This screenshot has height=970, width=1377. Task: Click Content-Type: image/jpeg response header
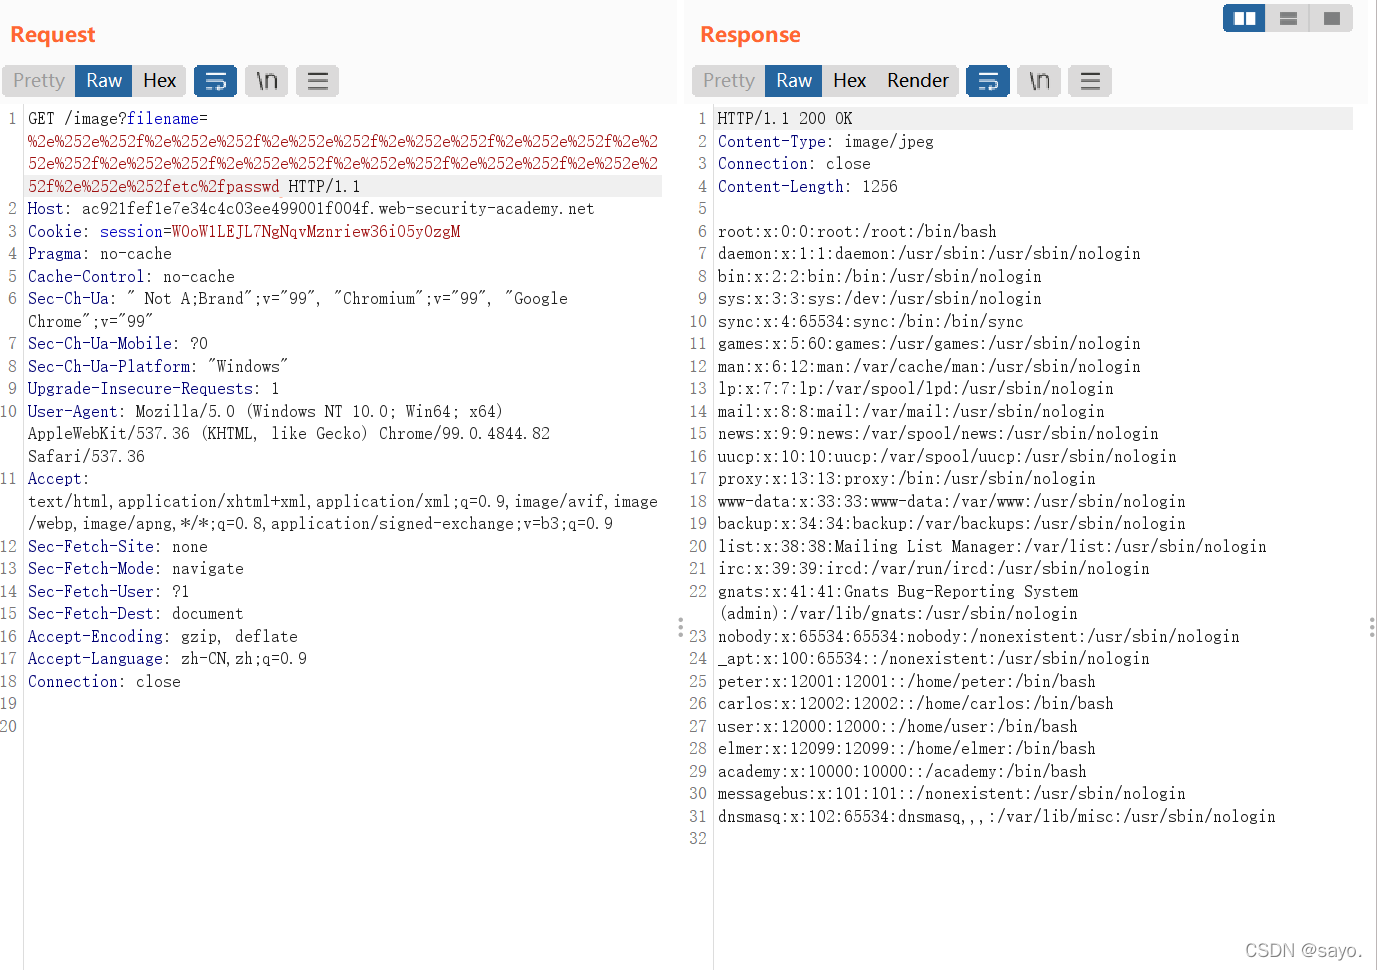point(826,141)
